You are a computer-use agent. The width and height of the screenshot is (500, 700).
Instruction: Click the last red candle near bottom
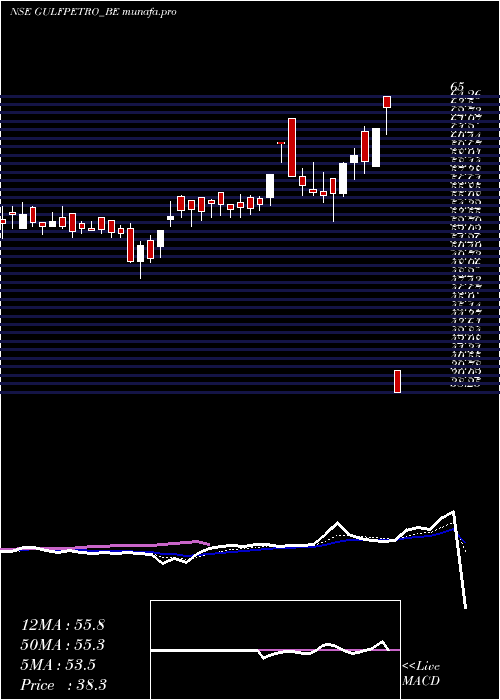397,381
